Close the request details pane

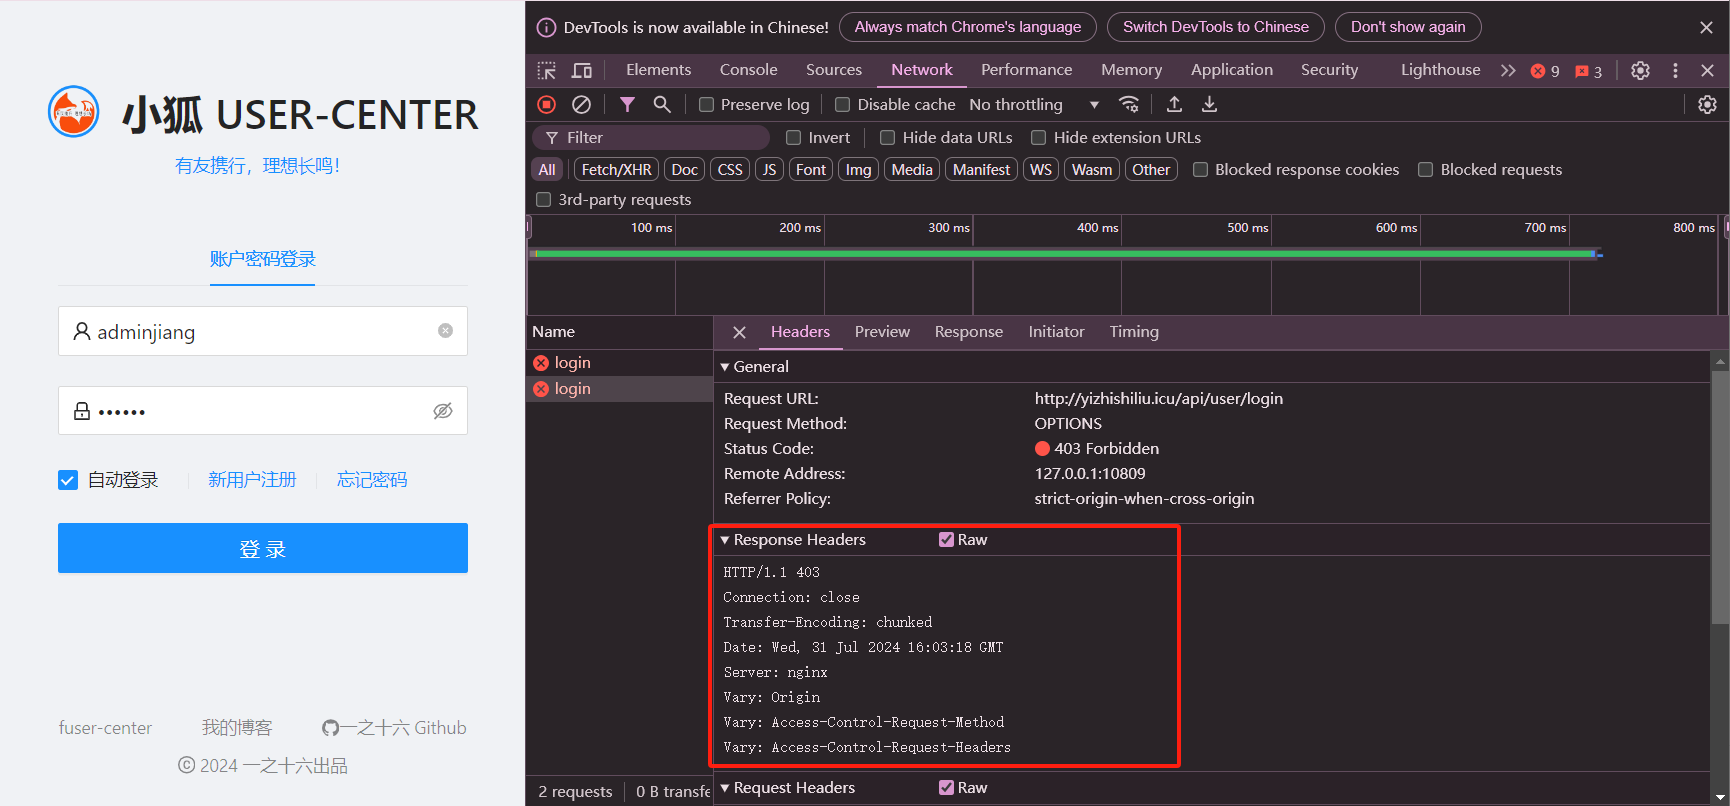739,332
